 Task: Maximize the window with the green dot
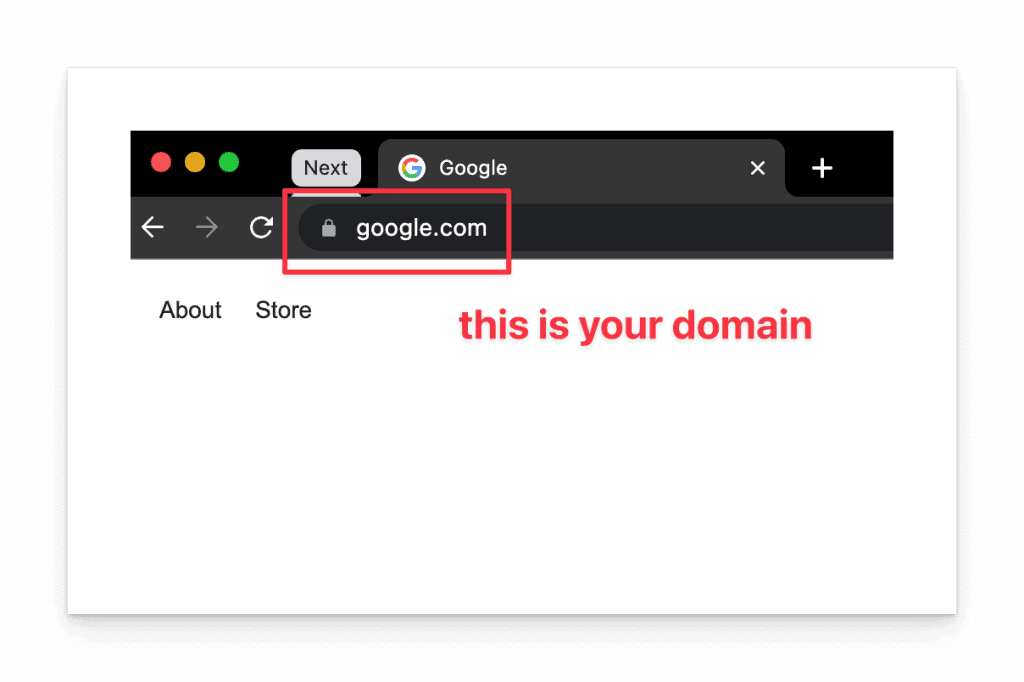pos(229,162)
